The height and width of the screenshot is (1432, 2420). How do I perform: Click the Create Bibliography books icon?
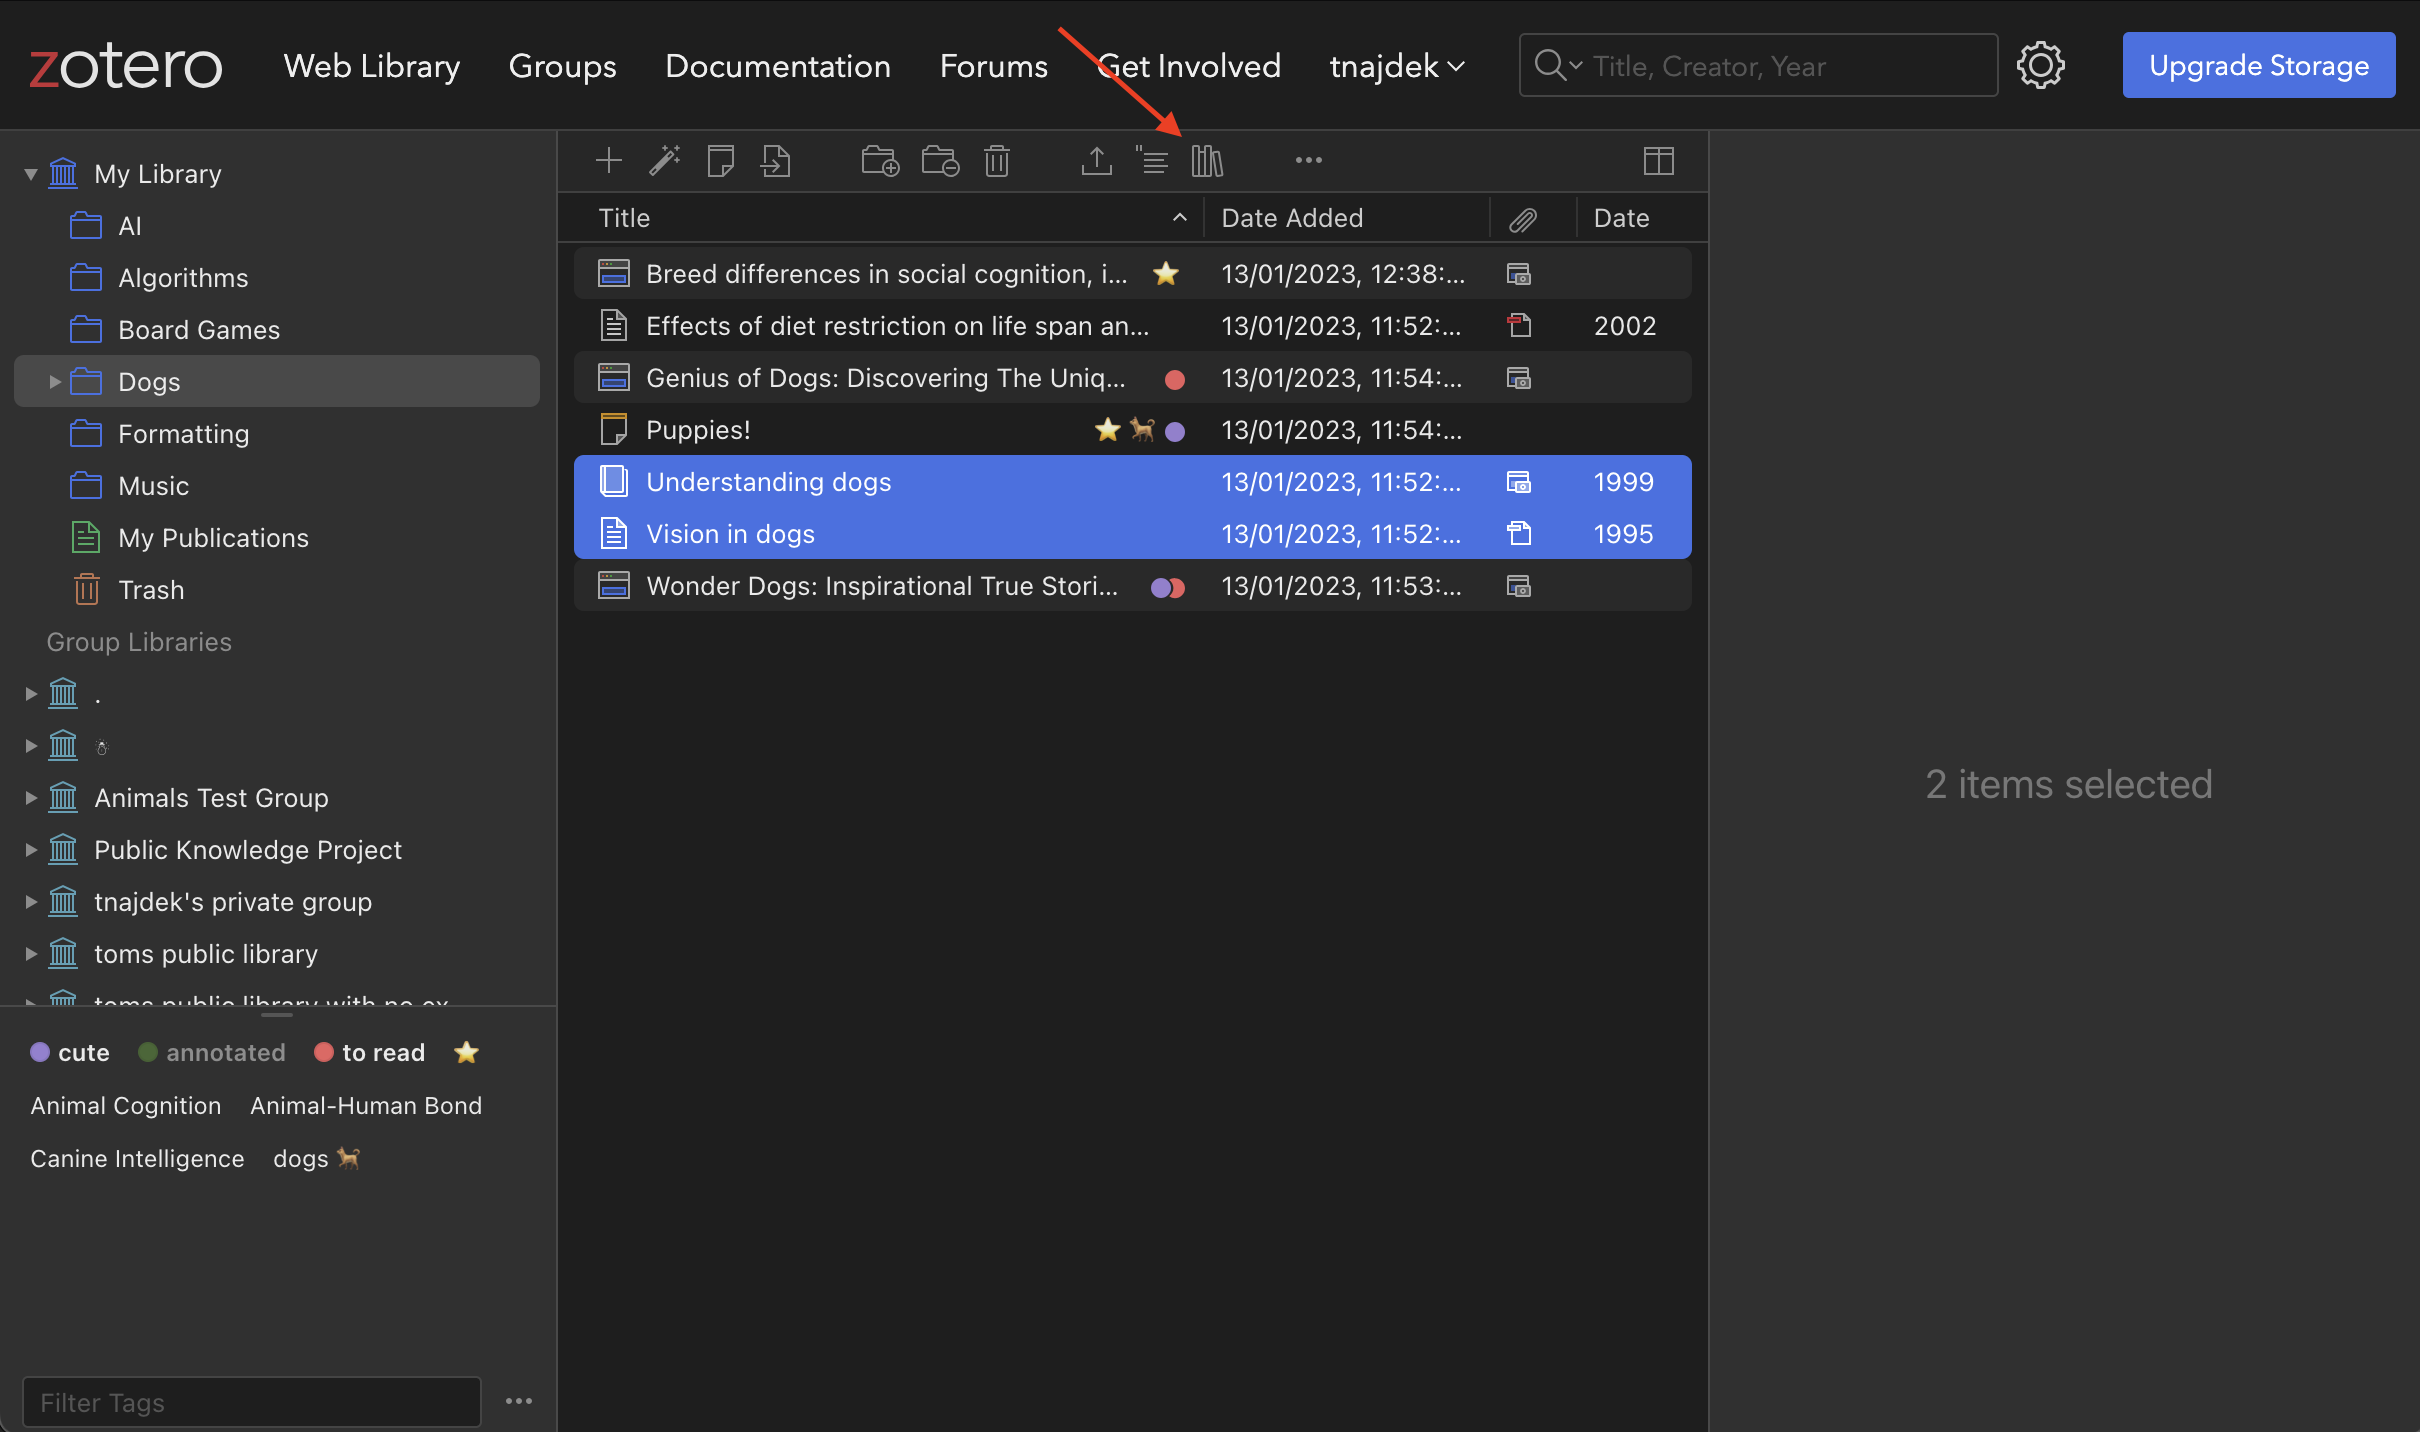click(x=1207, y=160)
